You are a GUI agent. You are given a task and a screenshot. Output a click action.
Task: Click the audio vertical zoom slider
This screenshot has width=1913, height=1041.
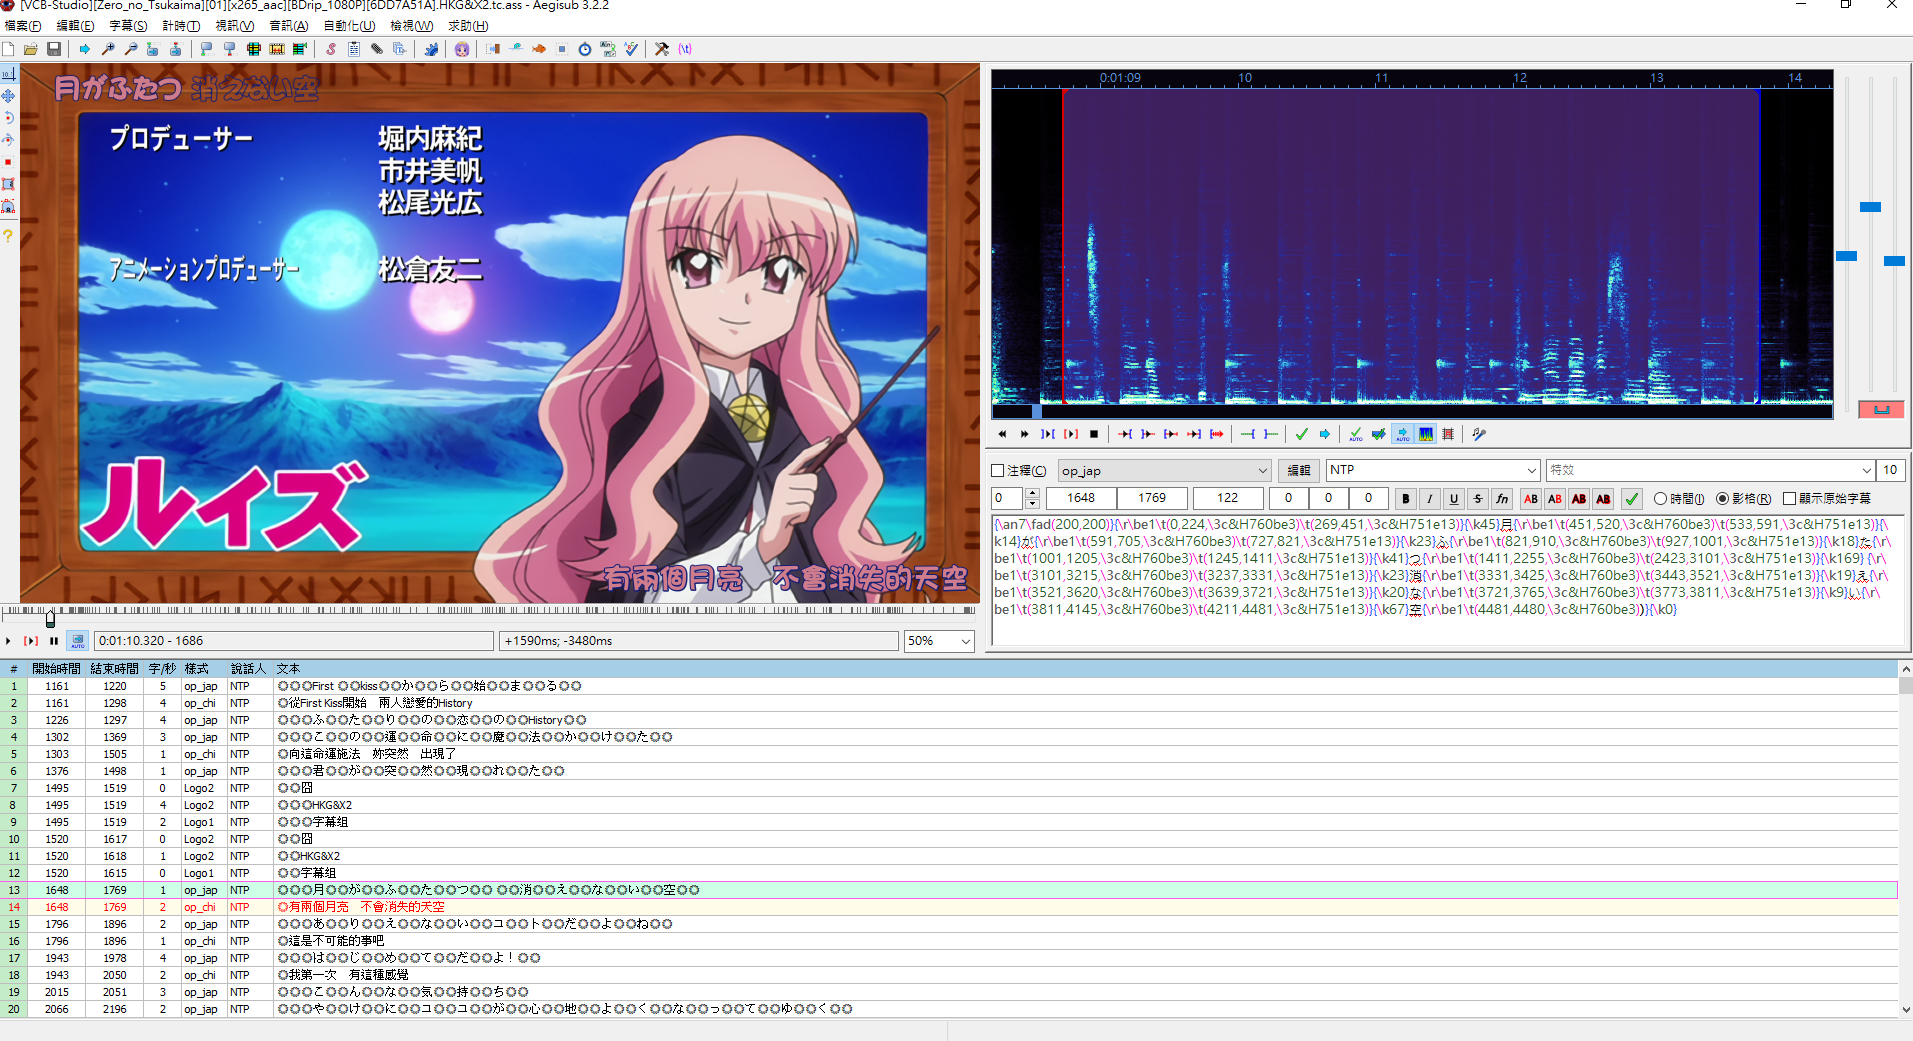pos(1870,207)
